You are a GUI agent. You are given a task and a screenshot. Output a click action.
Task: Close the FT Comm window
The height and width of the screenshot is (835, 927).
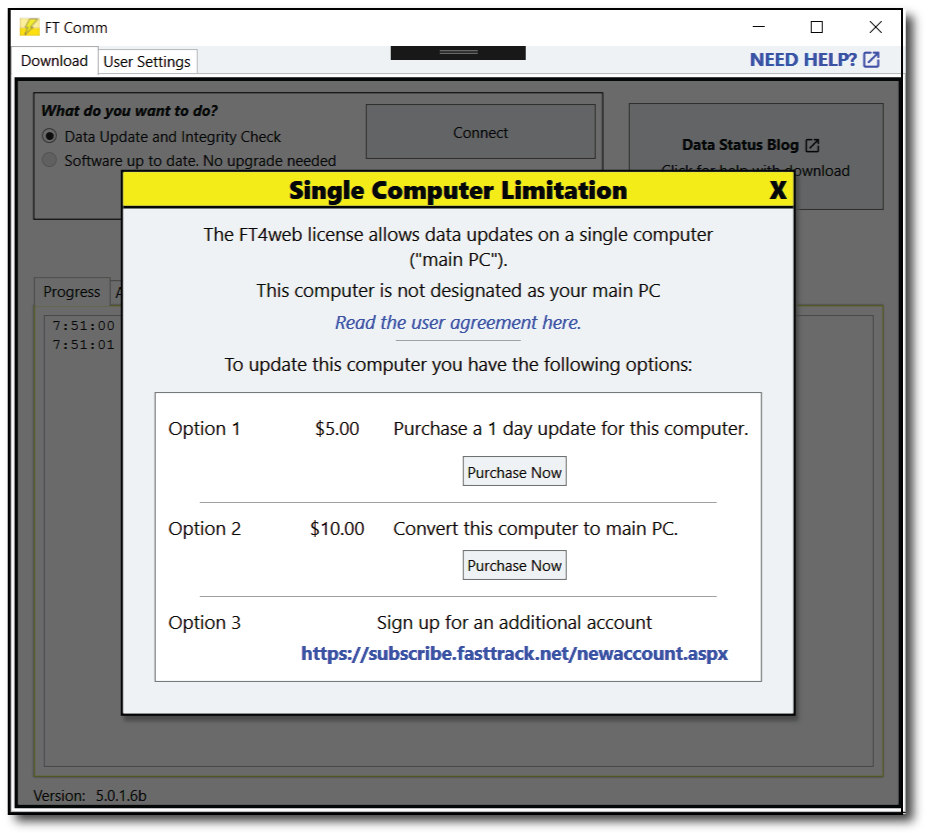(876, 27)
